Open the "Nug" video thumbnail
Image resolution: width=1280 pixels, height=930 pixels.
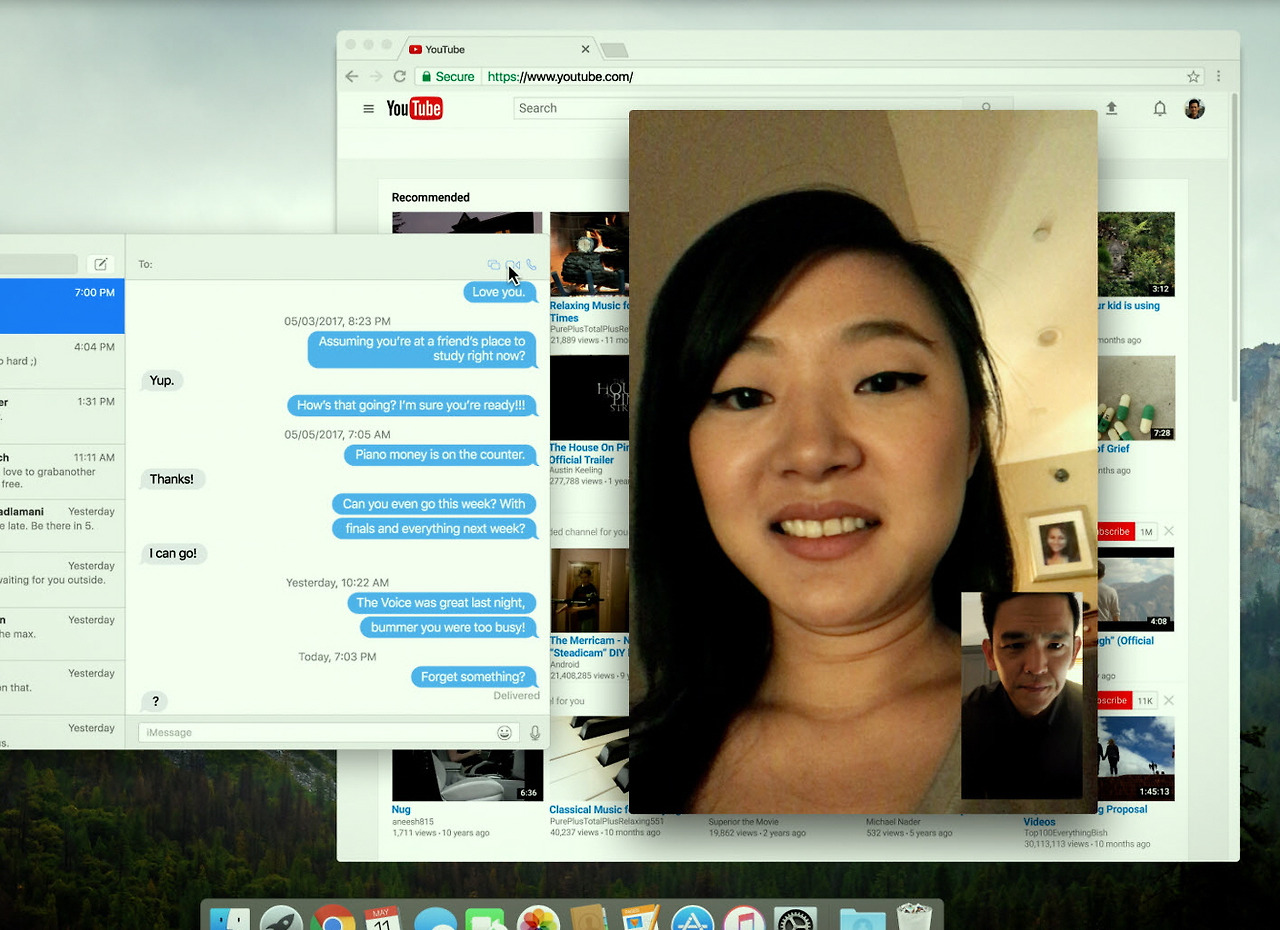pos(467,775)
